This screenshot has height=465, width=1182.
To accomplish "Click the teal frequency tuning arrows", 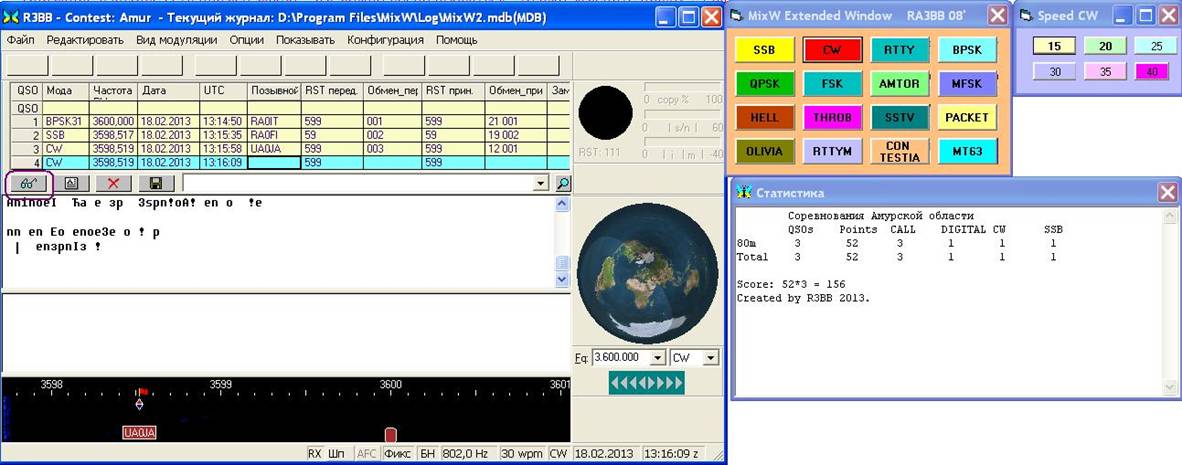I will (647, 383).
